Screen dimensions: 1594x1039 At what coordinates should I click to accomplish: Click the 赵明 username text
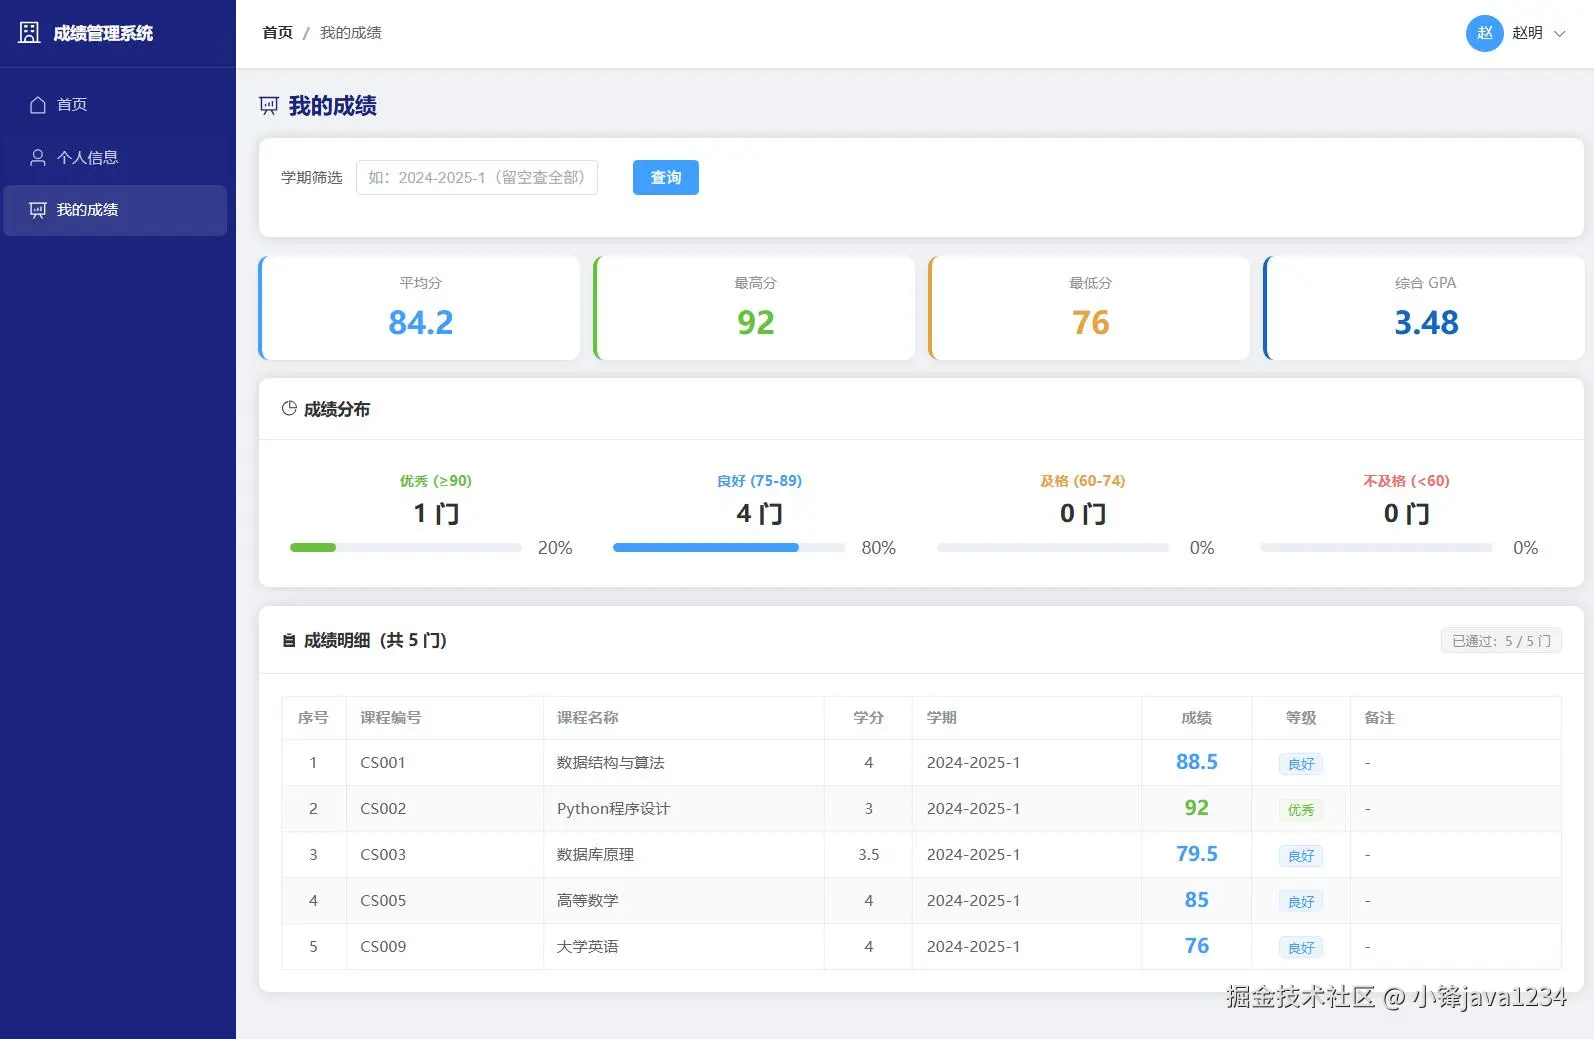(x=1527, y=33)
